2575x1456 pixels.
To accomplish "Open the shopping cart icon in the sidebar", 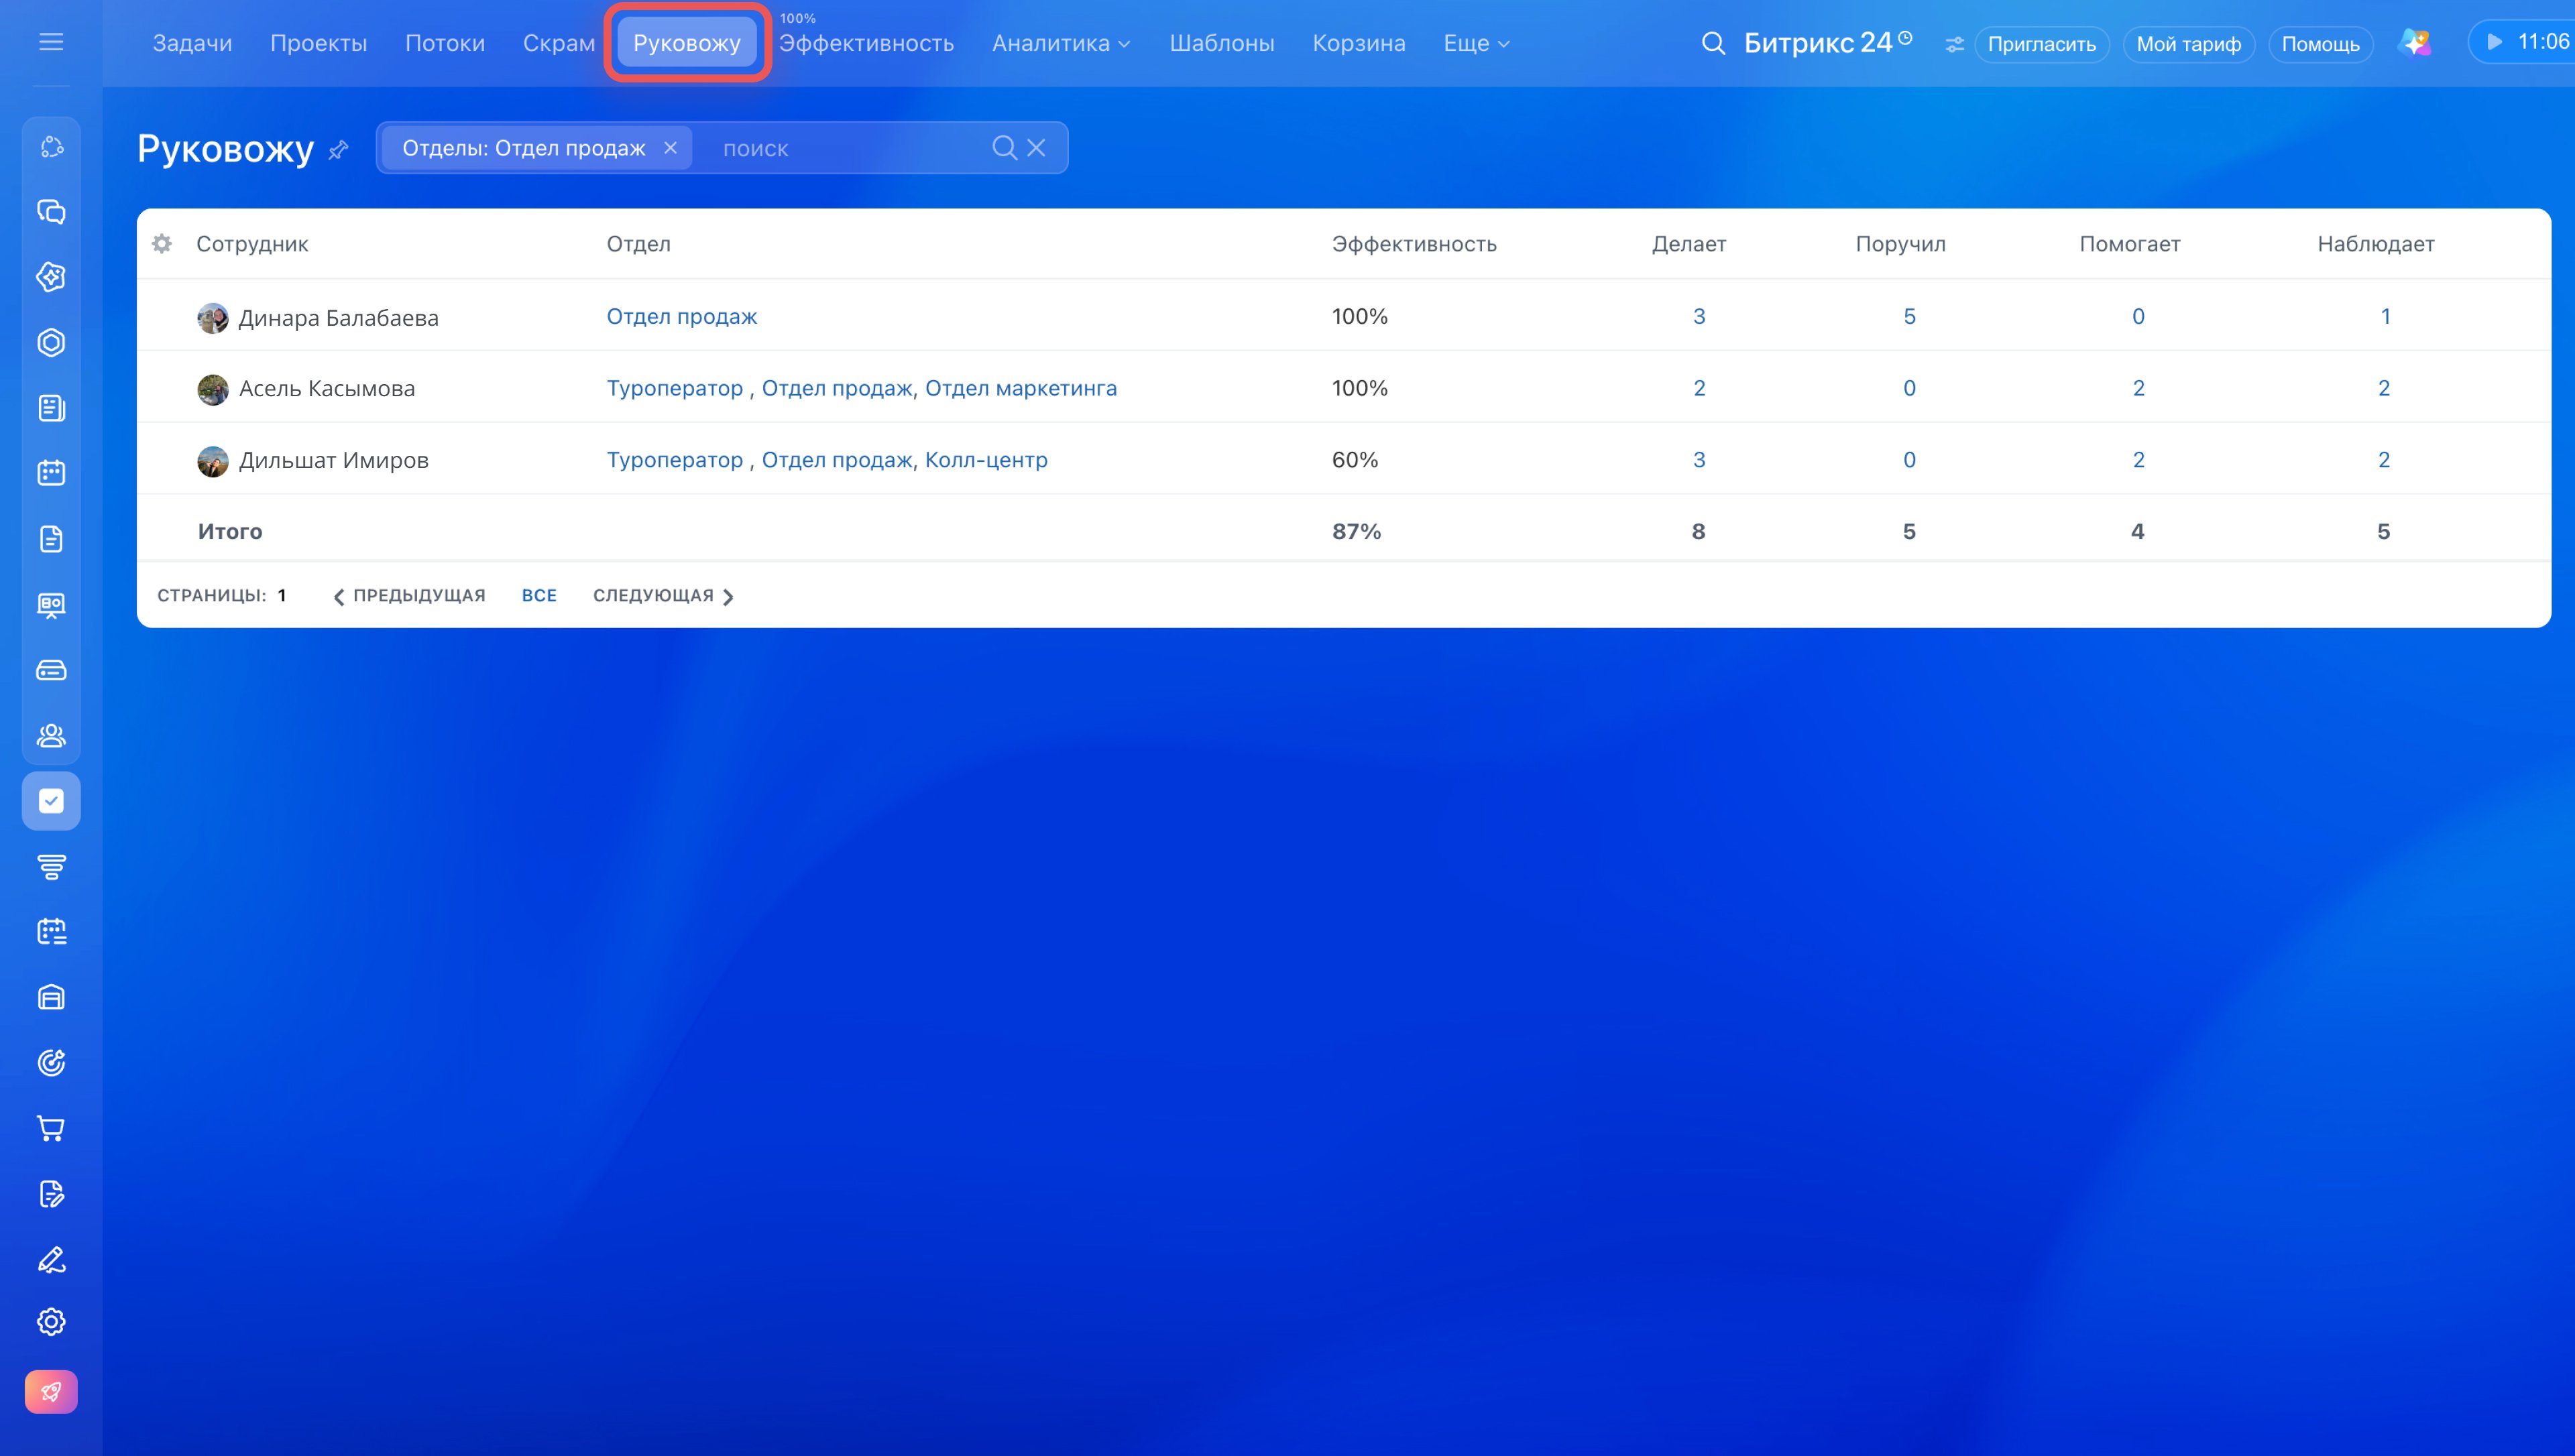I will [51, 1128].
